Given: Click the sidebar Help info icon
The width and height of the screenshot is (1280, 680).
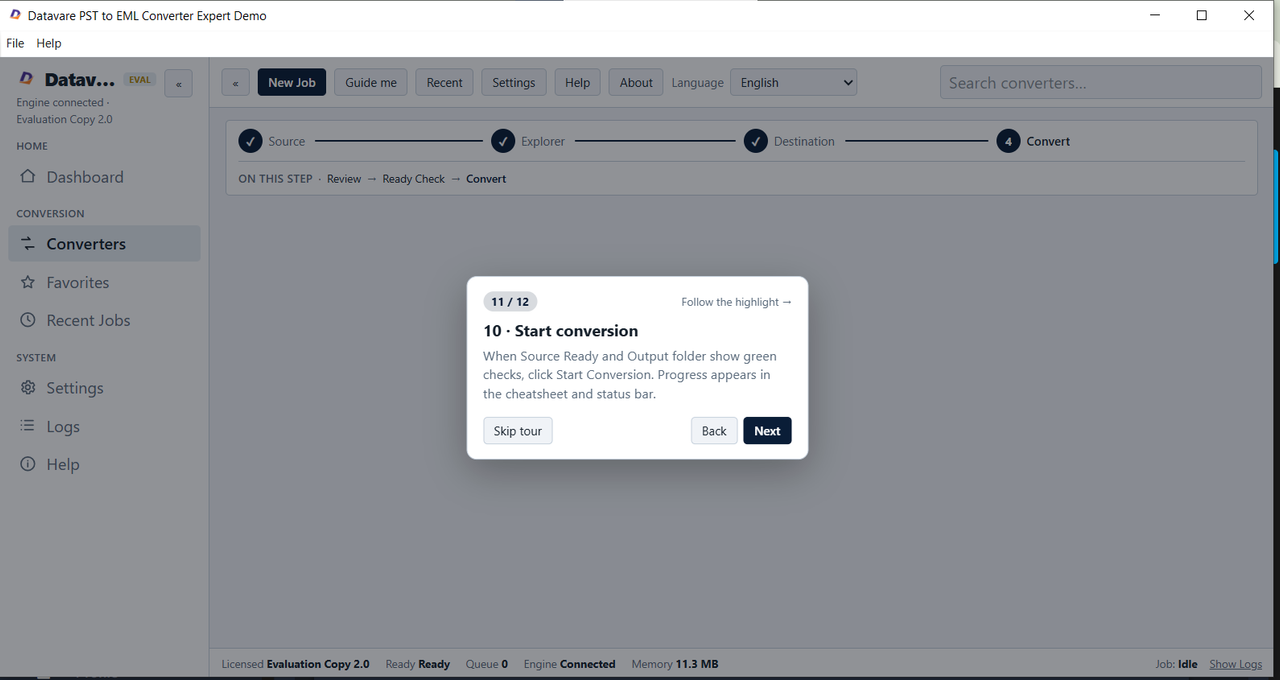Looking at the screenshot, I should pyautogui.click(x=28, y=464).
